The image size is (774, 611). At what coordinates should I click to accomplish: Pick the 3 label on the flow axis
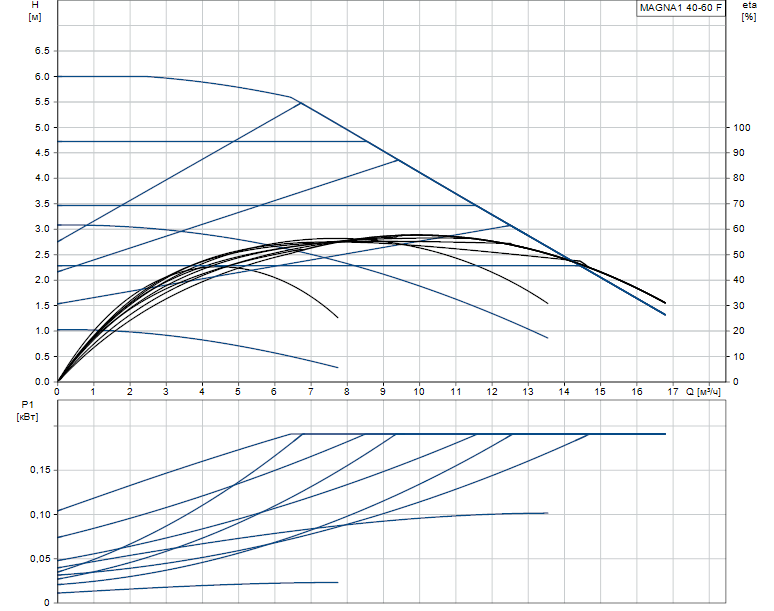pos(166,392)
